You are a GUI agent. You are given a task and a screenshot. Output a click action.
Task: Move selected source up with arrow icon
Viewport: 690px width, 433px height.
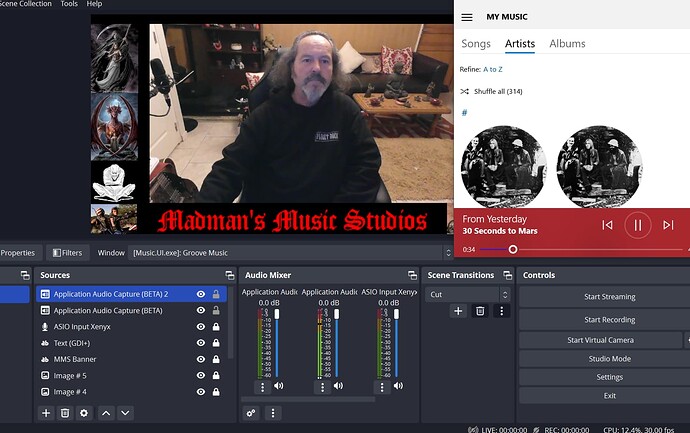click(106, 413)
